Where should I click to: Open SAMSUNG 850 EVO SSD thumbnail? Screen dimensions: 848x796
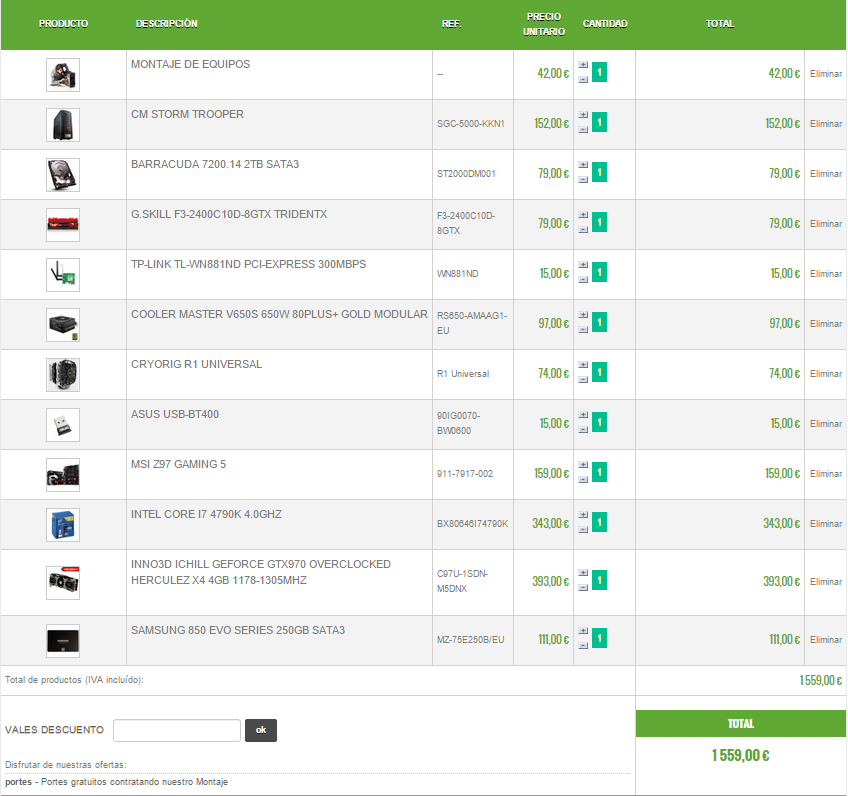click(x=63, y=641)
